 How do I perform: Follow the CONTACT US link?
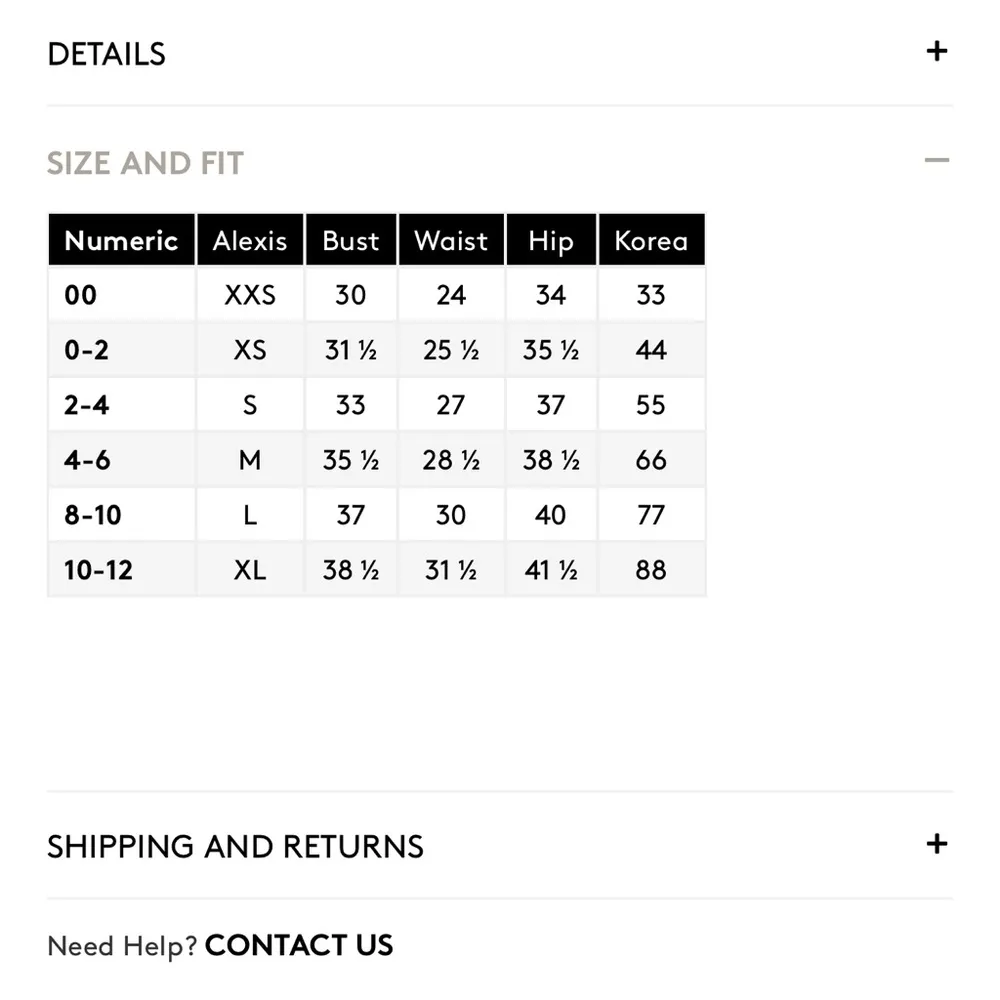(x=299, y=945)
